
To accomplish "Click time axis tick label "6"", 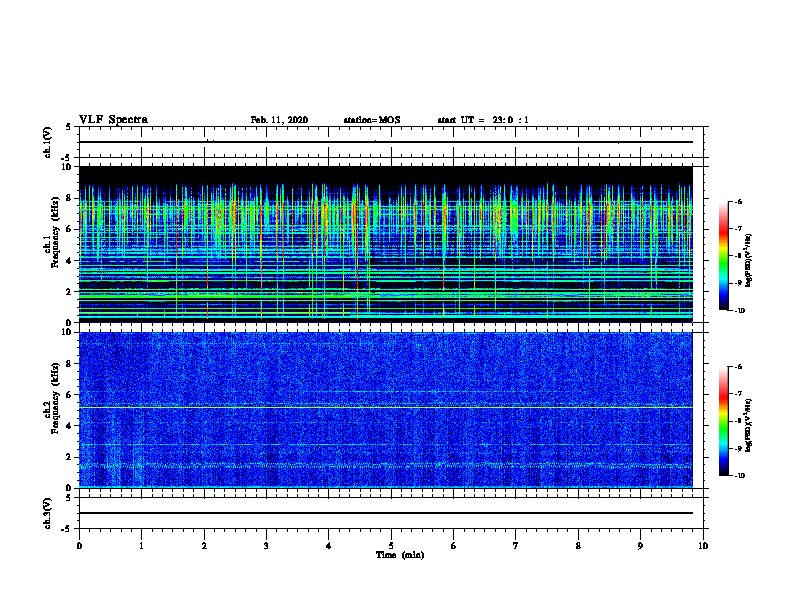I will click(x=454, y=546).
